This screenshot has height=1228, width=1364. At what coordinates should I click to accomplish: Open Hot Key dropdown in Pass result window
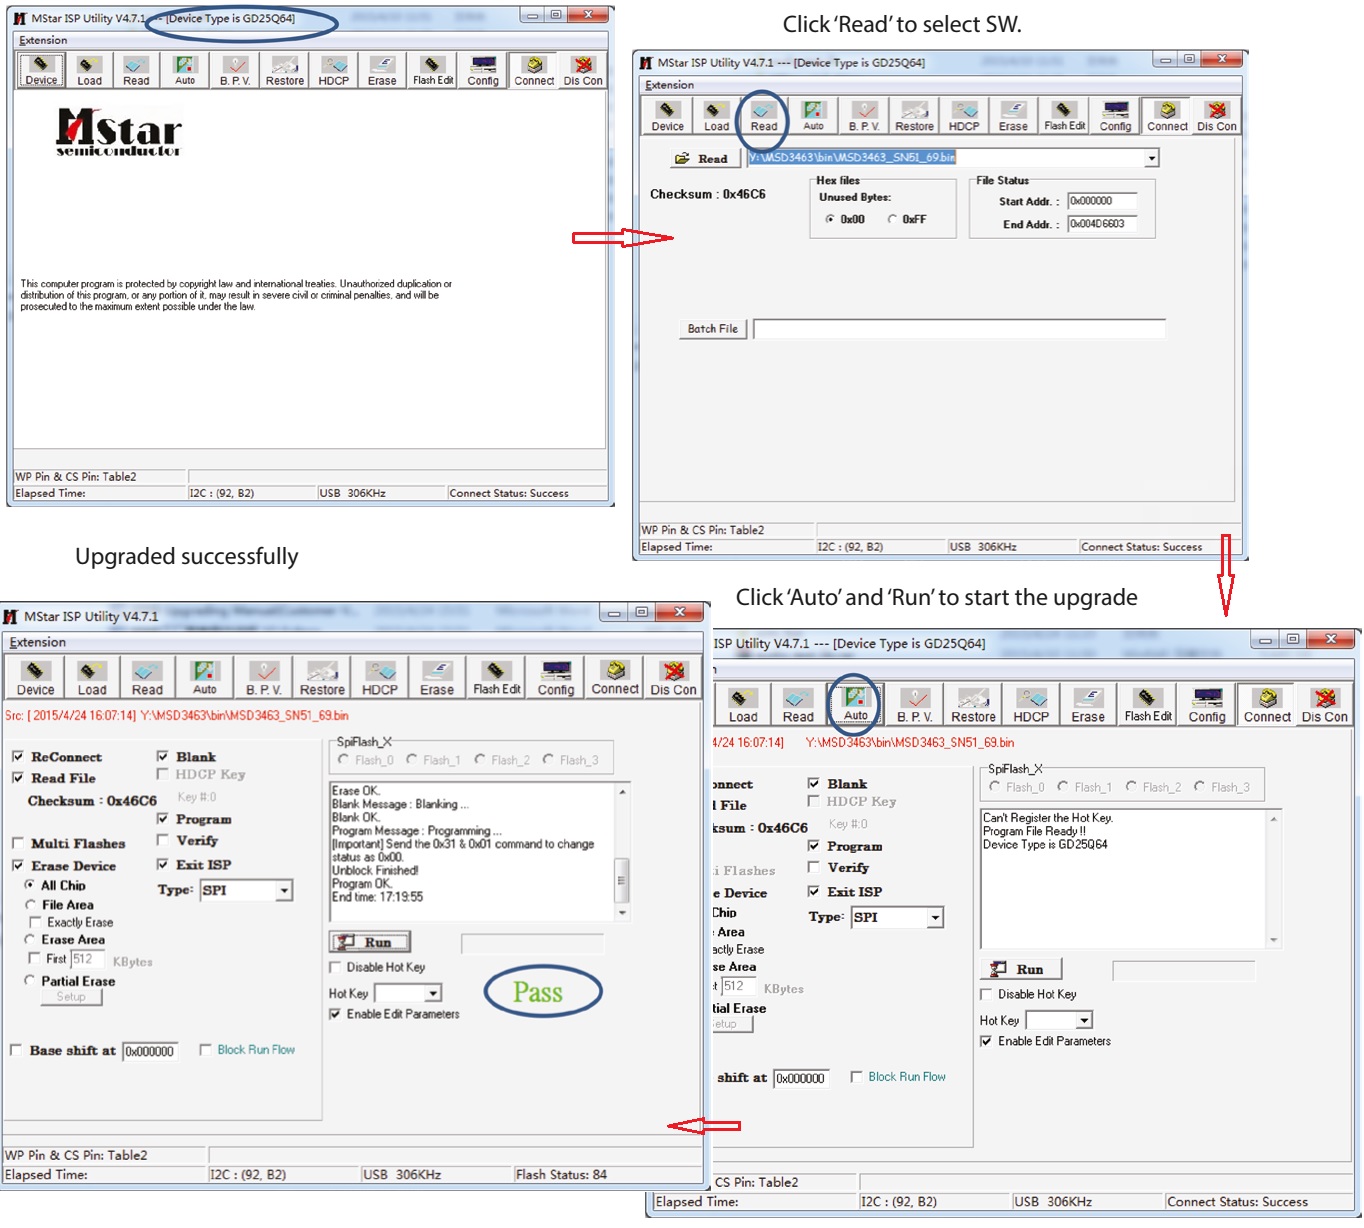click(433, 993)
